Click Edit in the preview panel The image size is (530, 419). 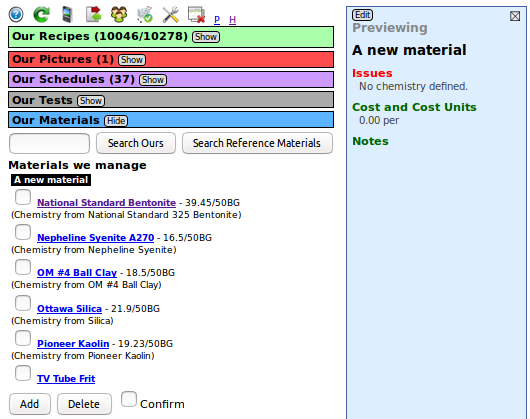(363, 15)
